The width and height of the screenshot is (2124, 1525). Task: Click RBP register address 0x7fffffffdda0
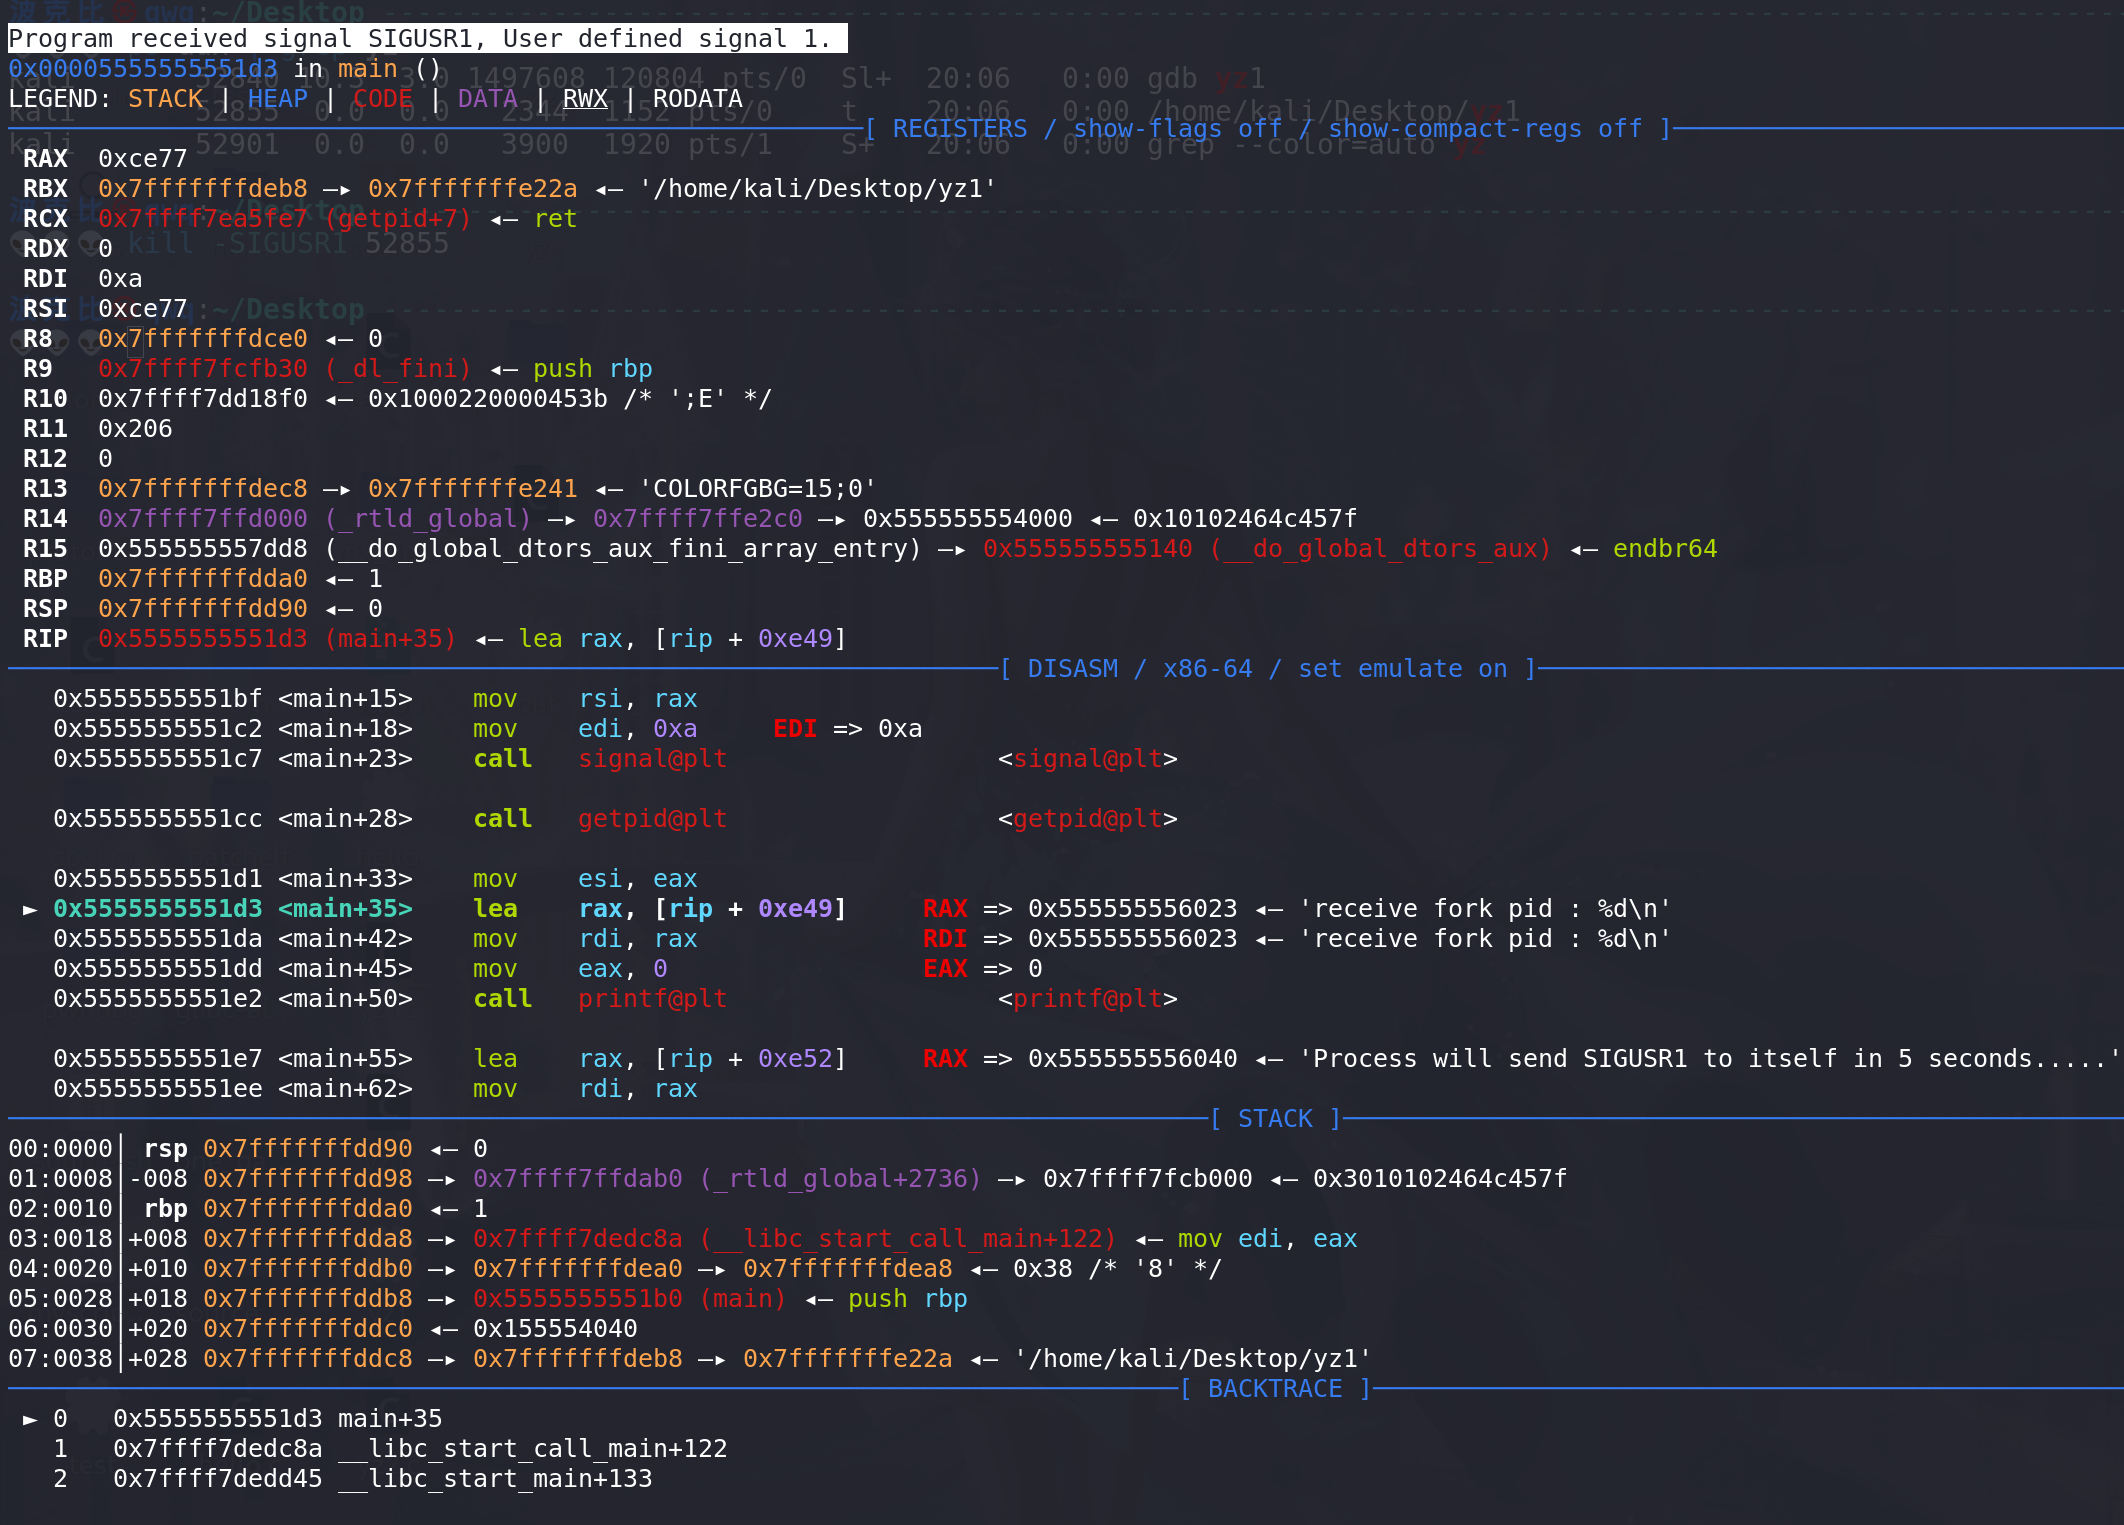point(203,579)
